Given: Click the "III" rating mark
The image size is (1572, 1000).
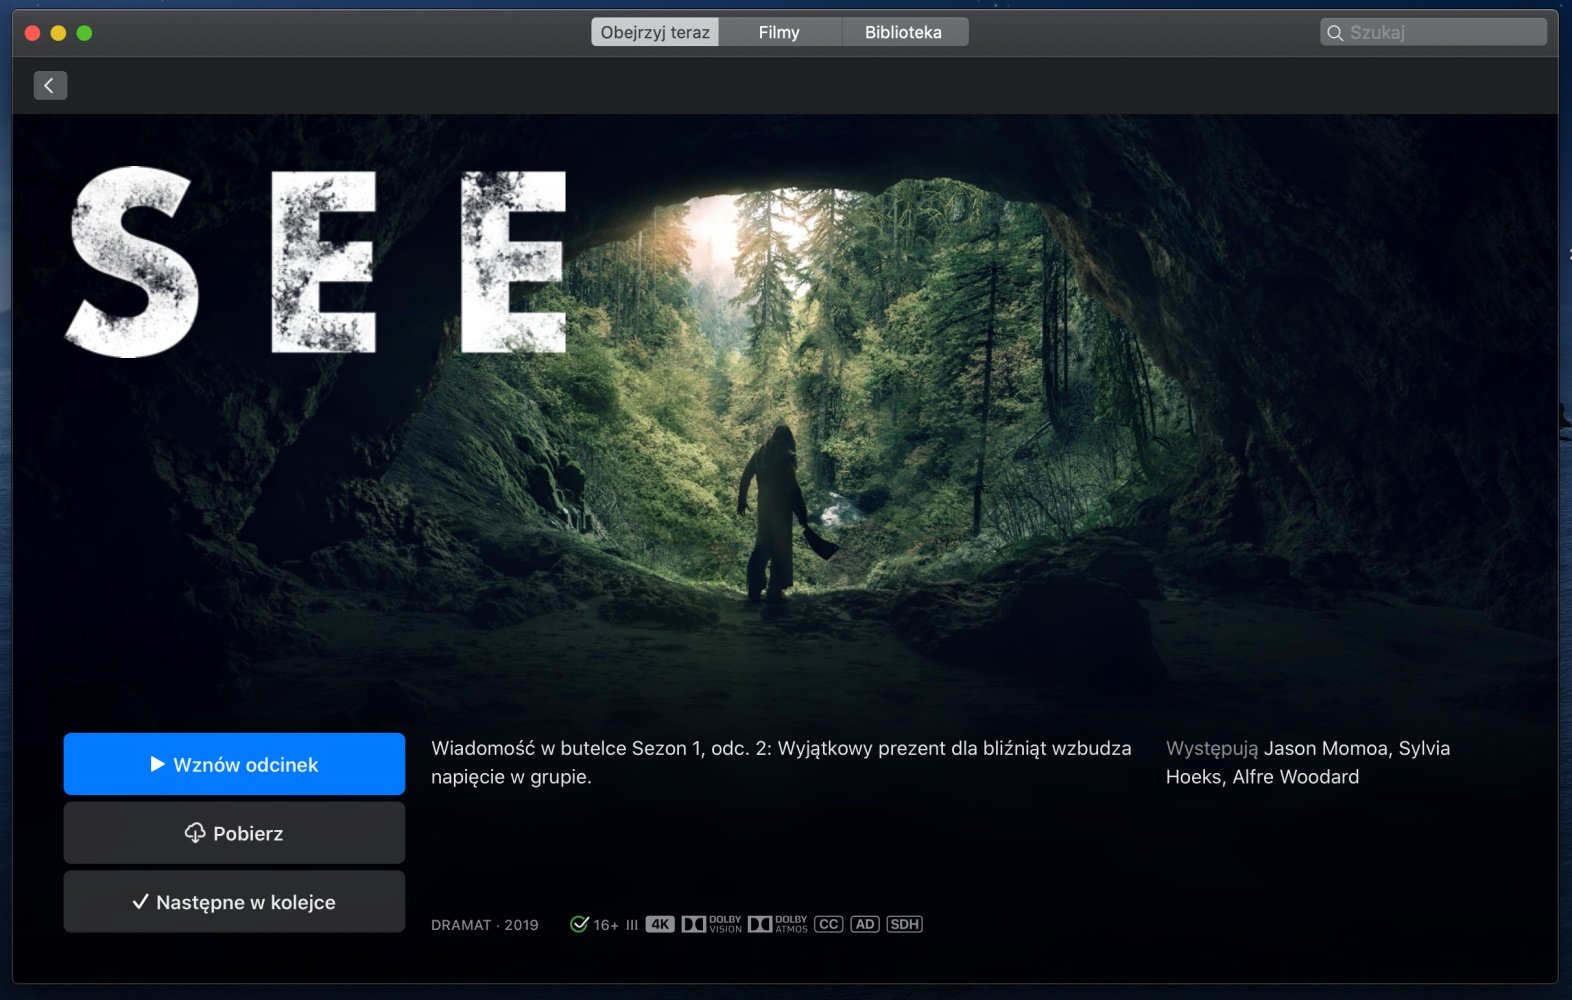Looking at the screenshot, I should click(632, 925).
